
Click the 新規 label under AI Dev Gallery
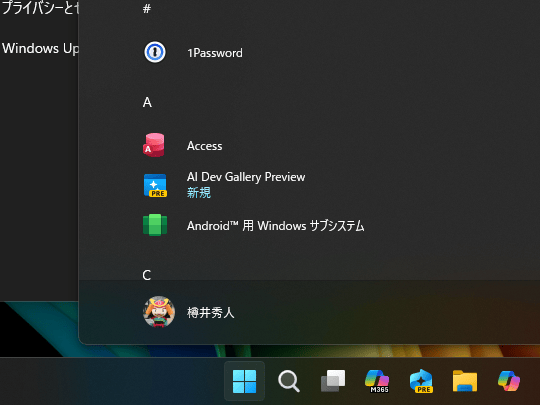(x=199, y=193)
